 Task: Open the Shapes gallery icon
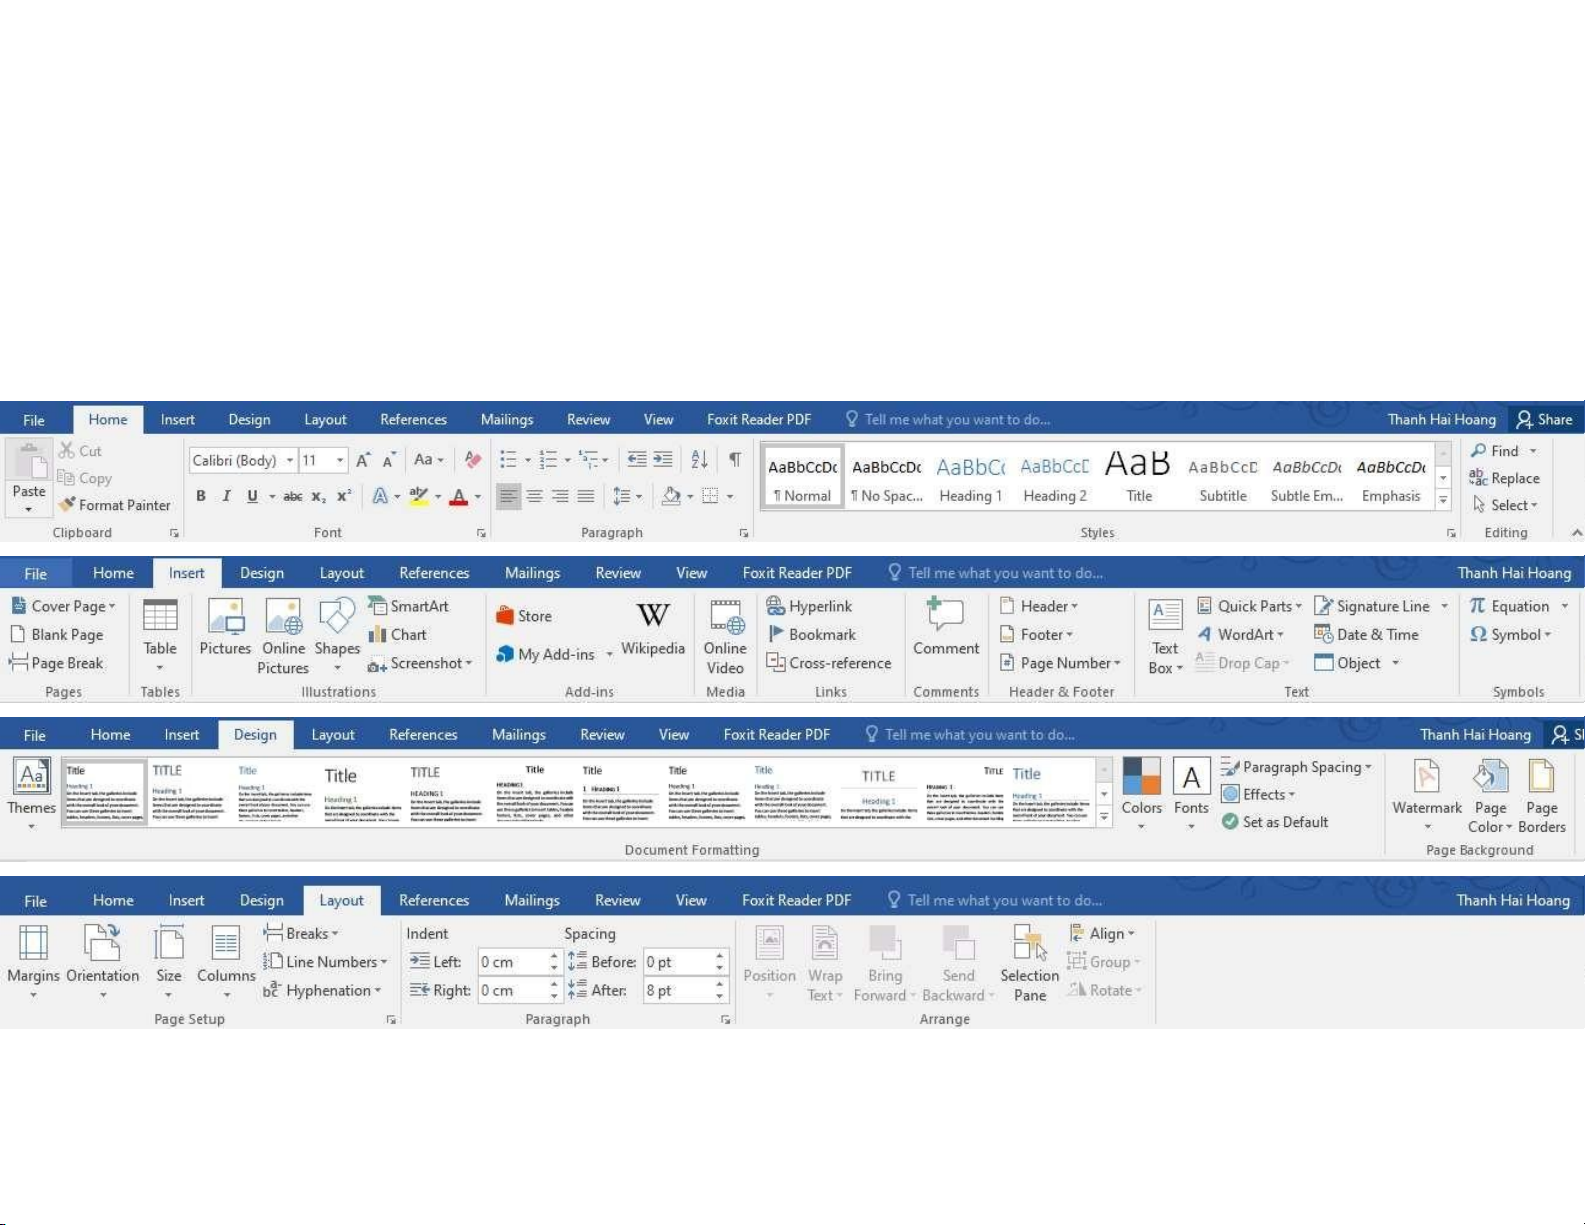(x=337, y=616)
